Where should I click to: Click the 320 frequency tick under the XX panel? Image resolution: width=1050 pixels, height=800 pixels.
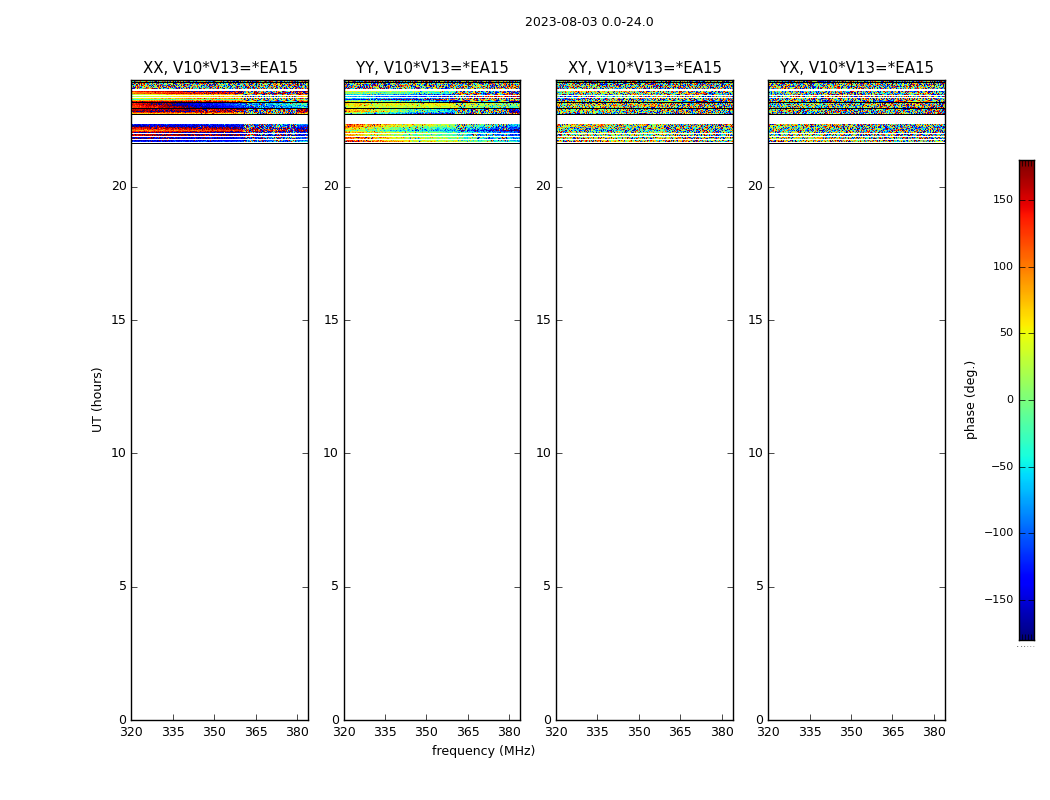point(131,732)
